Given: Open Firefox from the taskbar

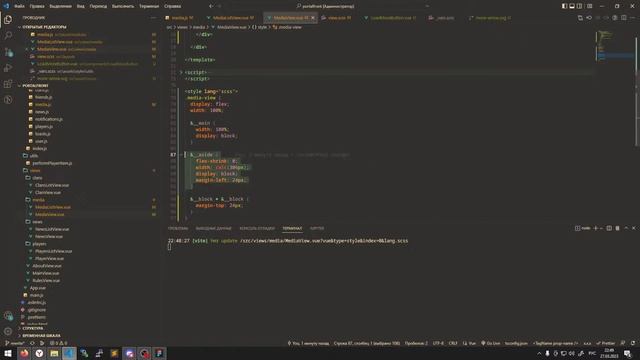Looking at the screenshot, I should pyautogui.click(x=24, y=353).
